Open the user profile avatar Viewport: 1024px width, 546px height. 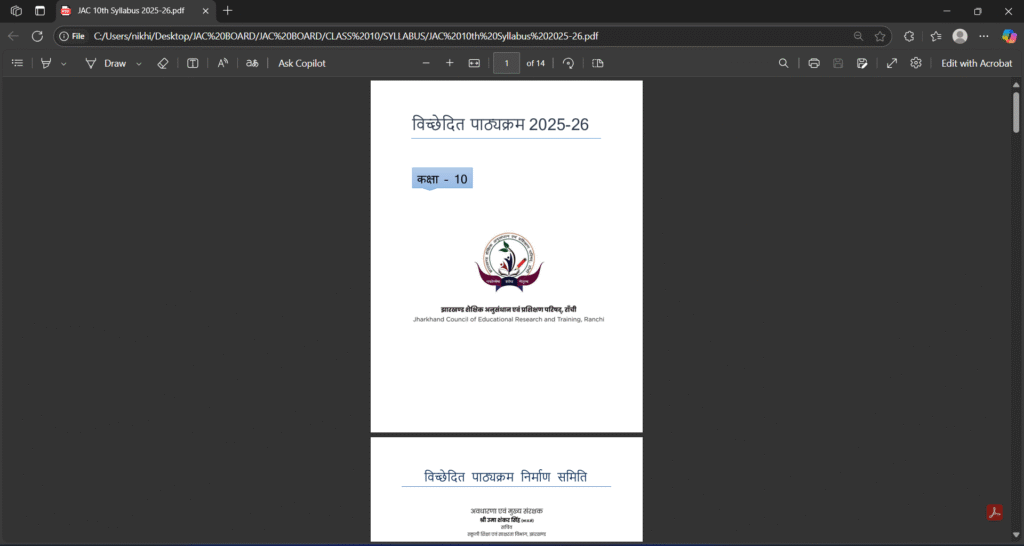tap(959, 36)
